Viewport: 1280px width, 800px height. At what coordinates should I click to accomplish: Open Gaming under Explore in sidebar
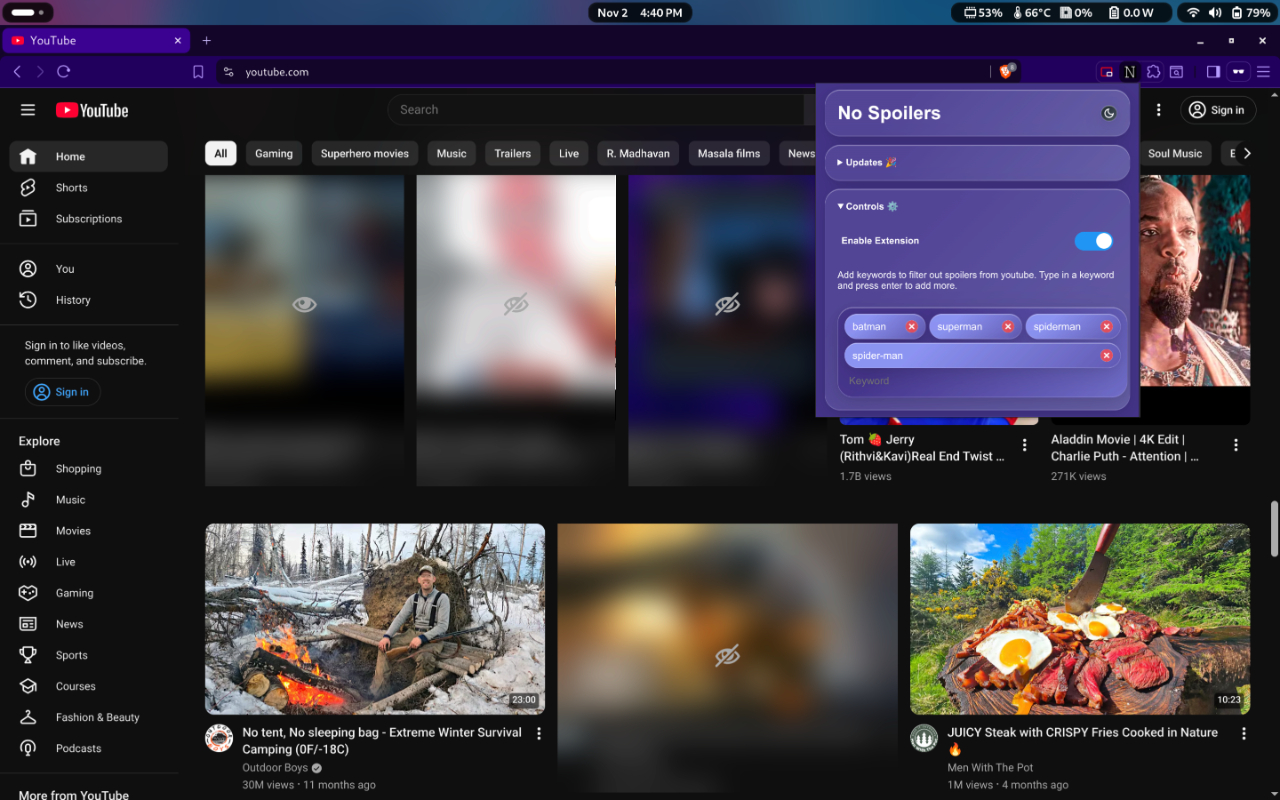point(89,593)
